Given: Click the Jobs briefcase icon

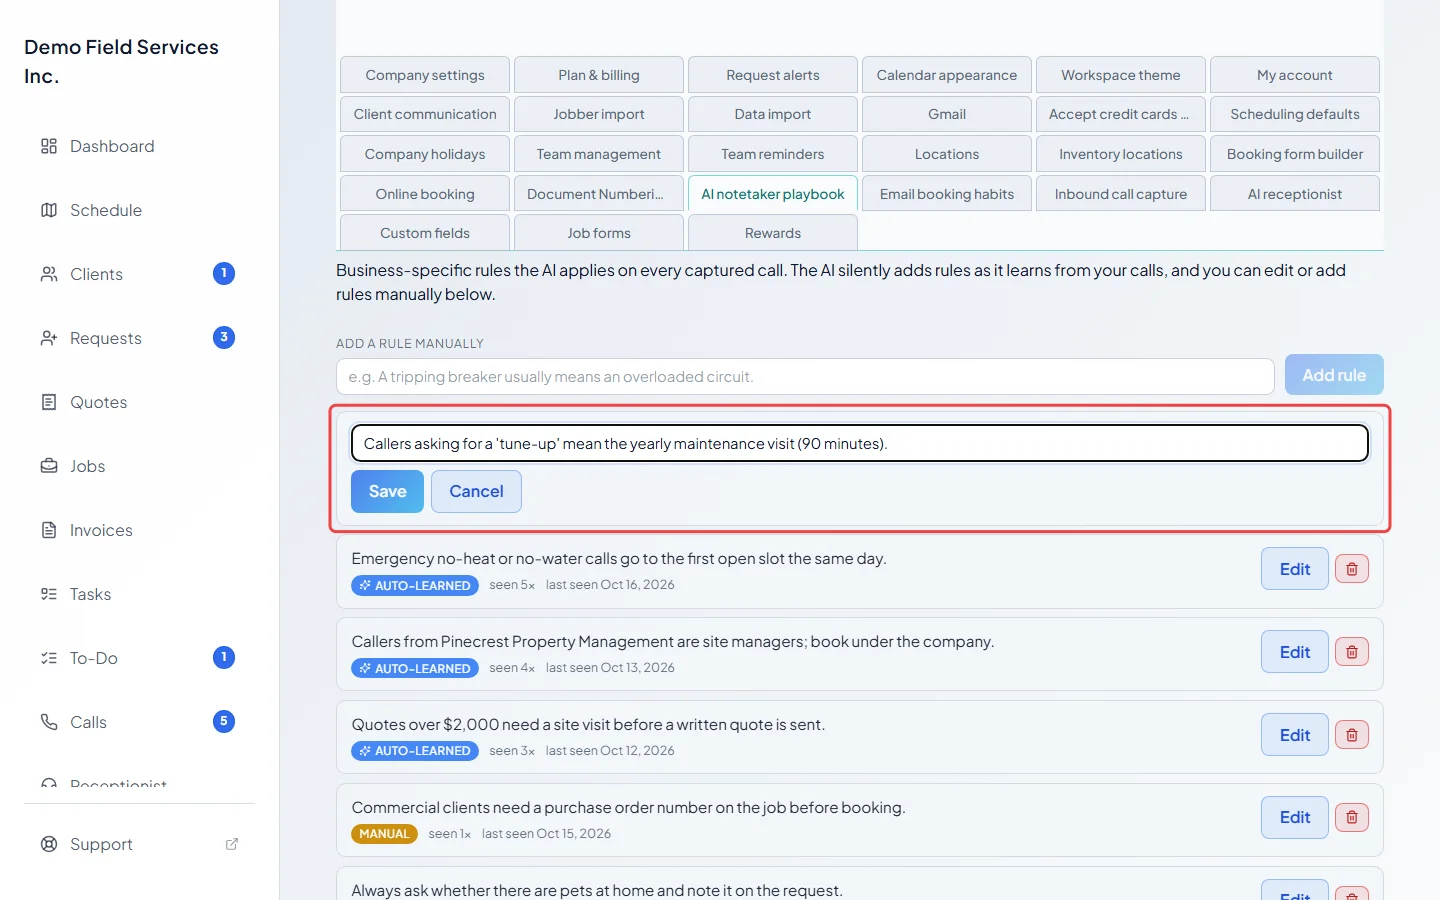Looking at the screenshot, I should [49, 466].
